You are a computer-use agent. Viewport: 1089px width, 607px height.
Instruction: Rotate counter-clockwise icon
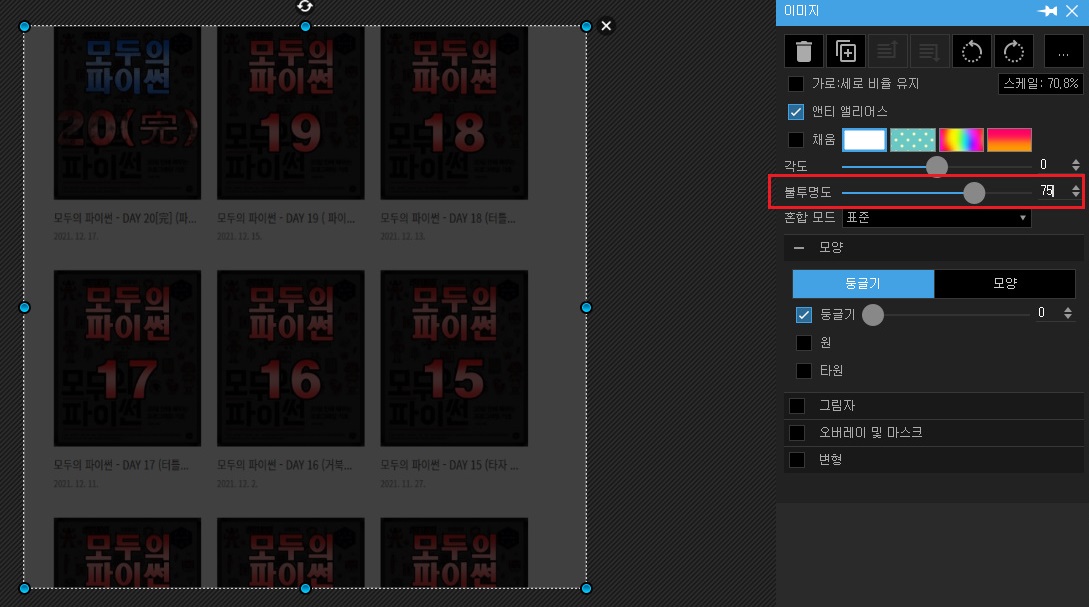click(x=972, y=51)
